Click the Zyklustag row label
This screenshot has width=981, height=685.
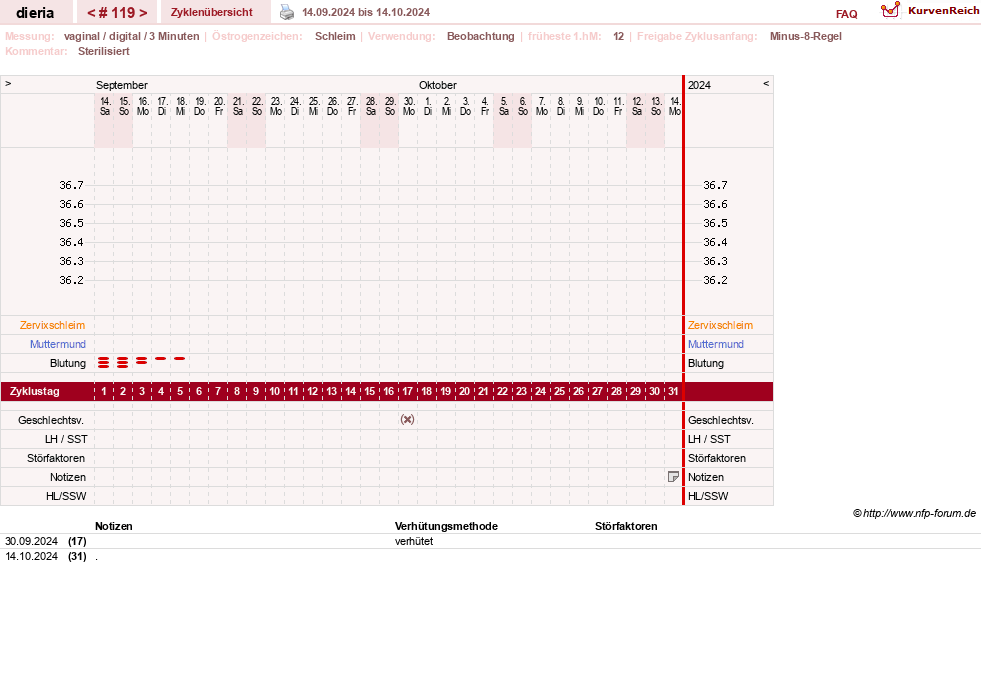pos(34,391)
